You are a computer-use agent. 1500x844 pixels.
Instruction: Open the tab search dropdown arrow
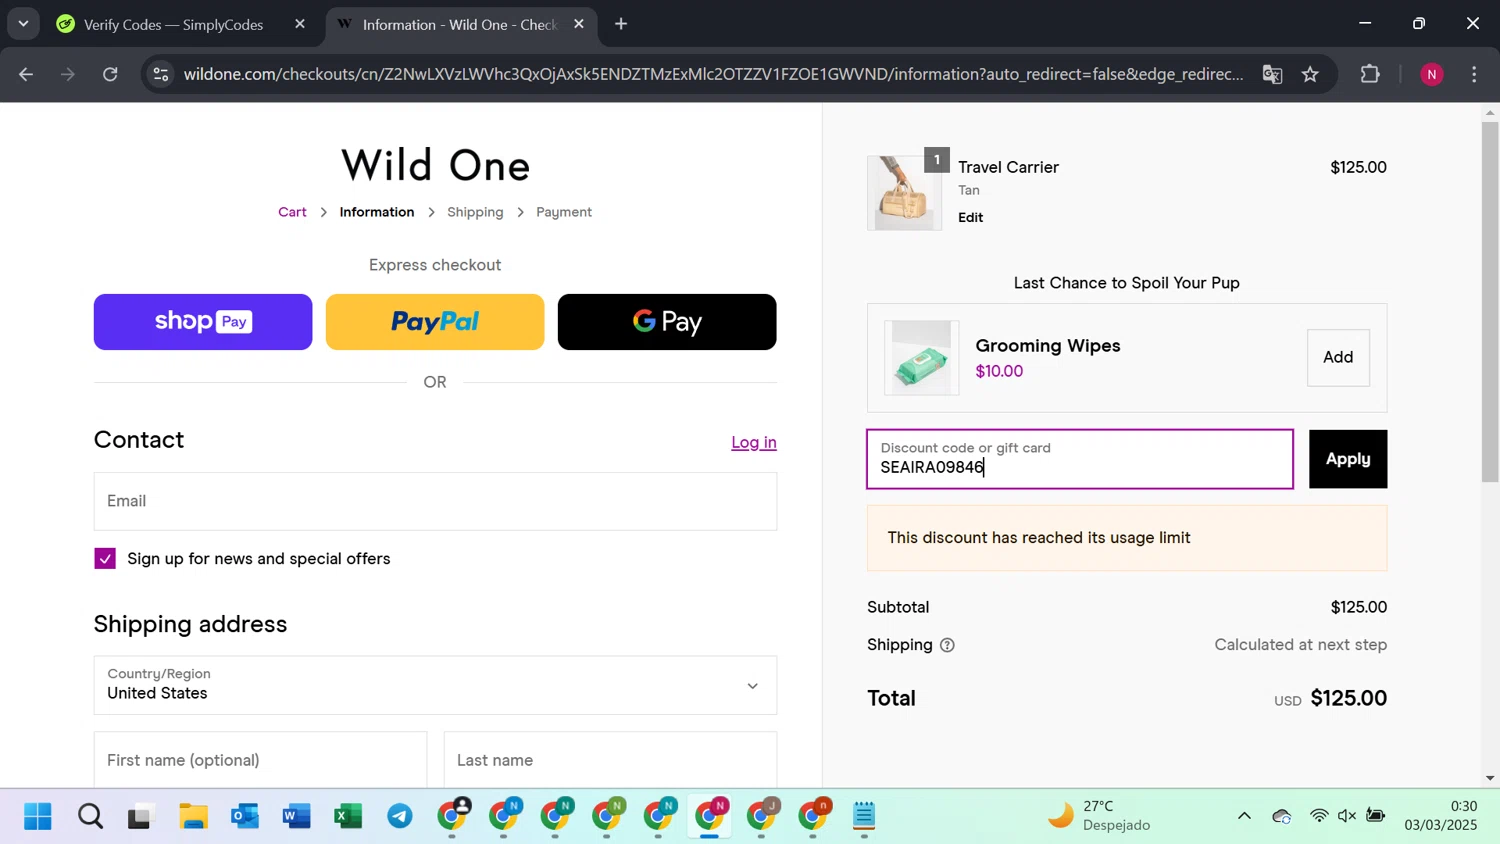[x=23, y=24]
